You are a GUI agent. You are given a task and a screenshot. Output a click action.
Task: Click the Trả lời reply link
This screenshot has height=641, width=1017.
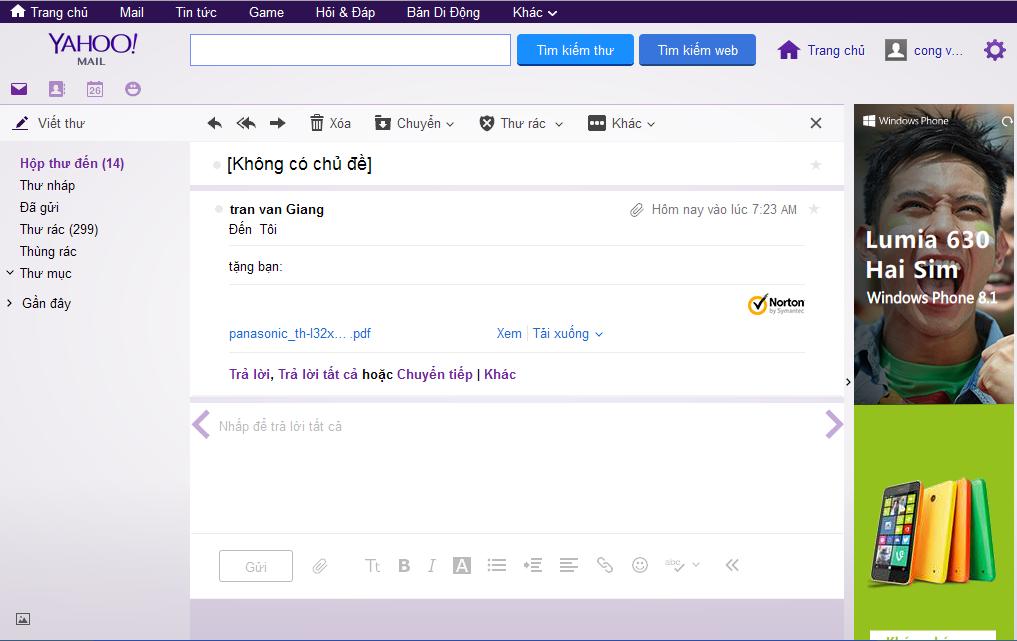tap(250, 374)
